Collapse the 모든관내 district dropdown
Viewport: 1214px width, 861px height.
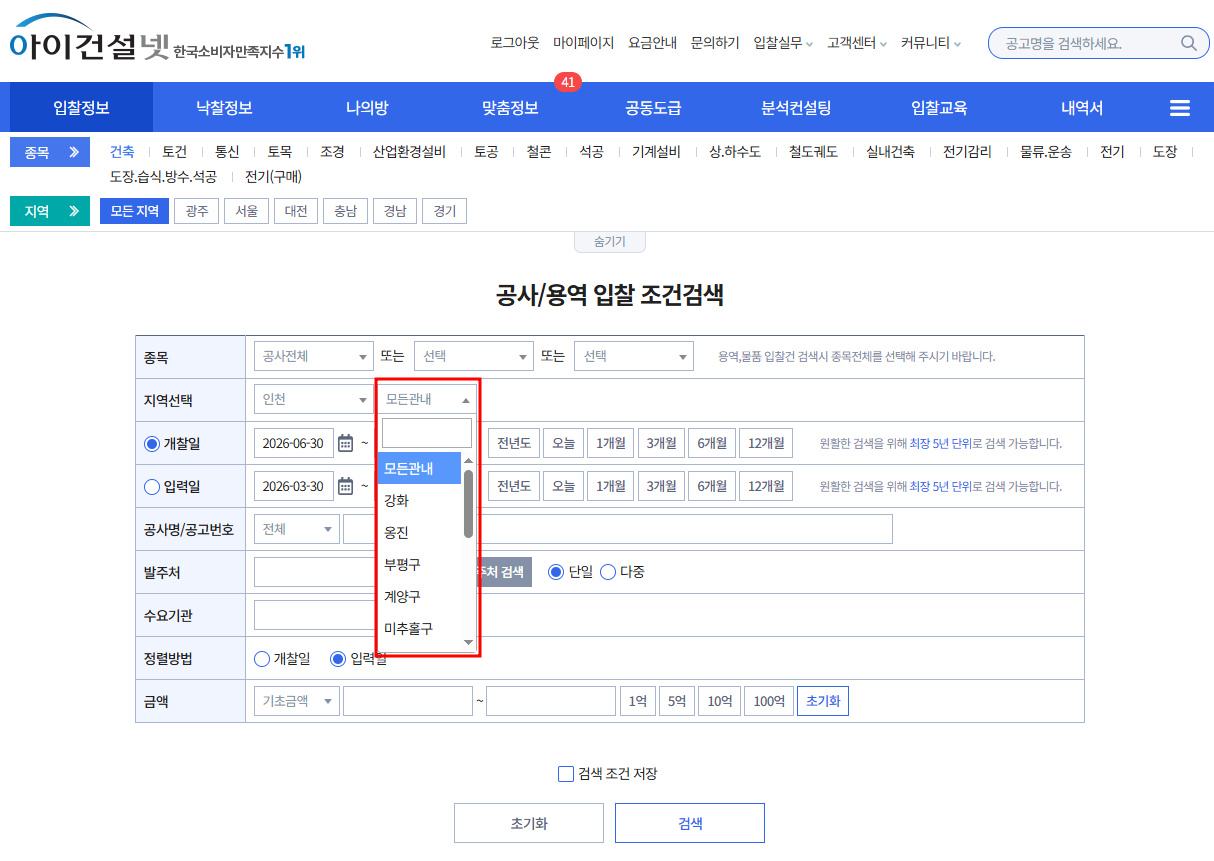tap(427, 399)
